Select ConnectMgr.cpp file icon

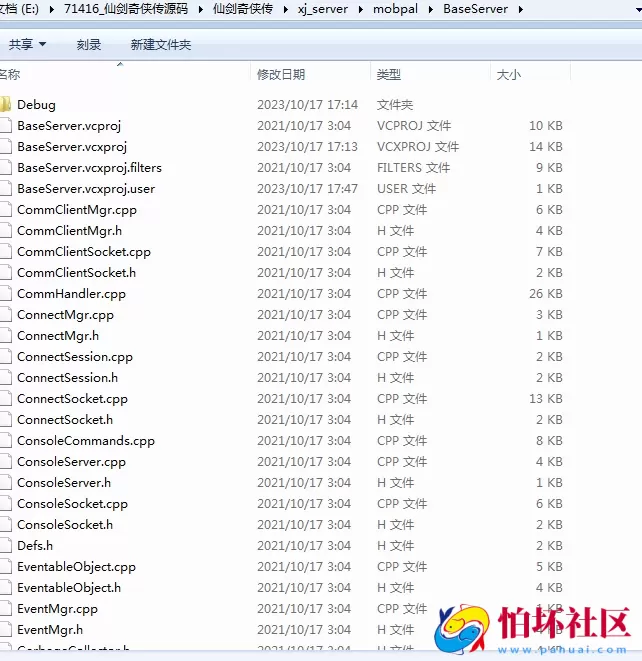tap(5, 314)
